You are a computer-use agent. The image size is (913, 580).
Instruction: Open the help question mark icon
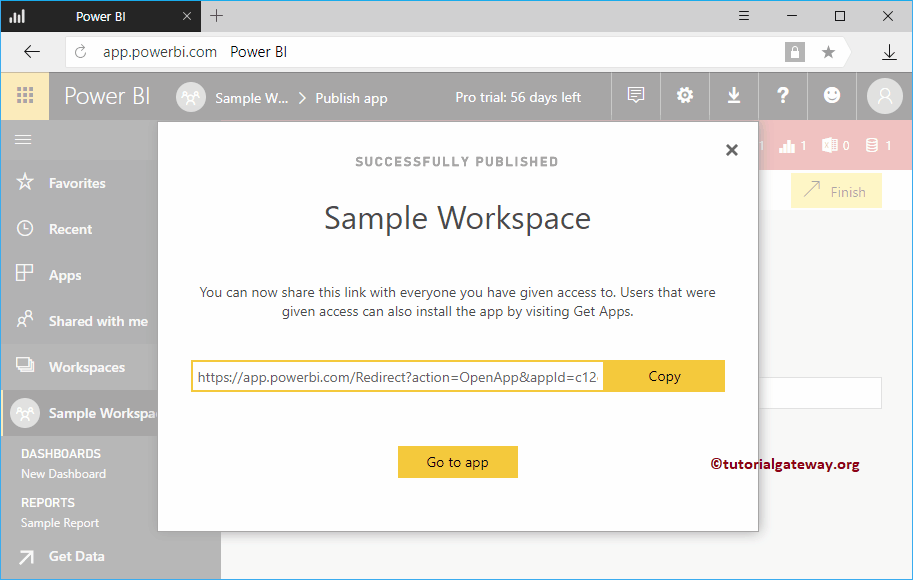click(x=783, y=96)
